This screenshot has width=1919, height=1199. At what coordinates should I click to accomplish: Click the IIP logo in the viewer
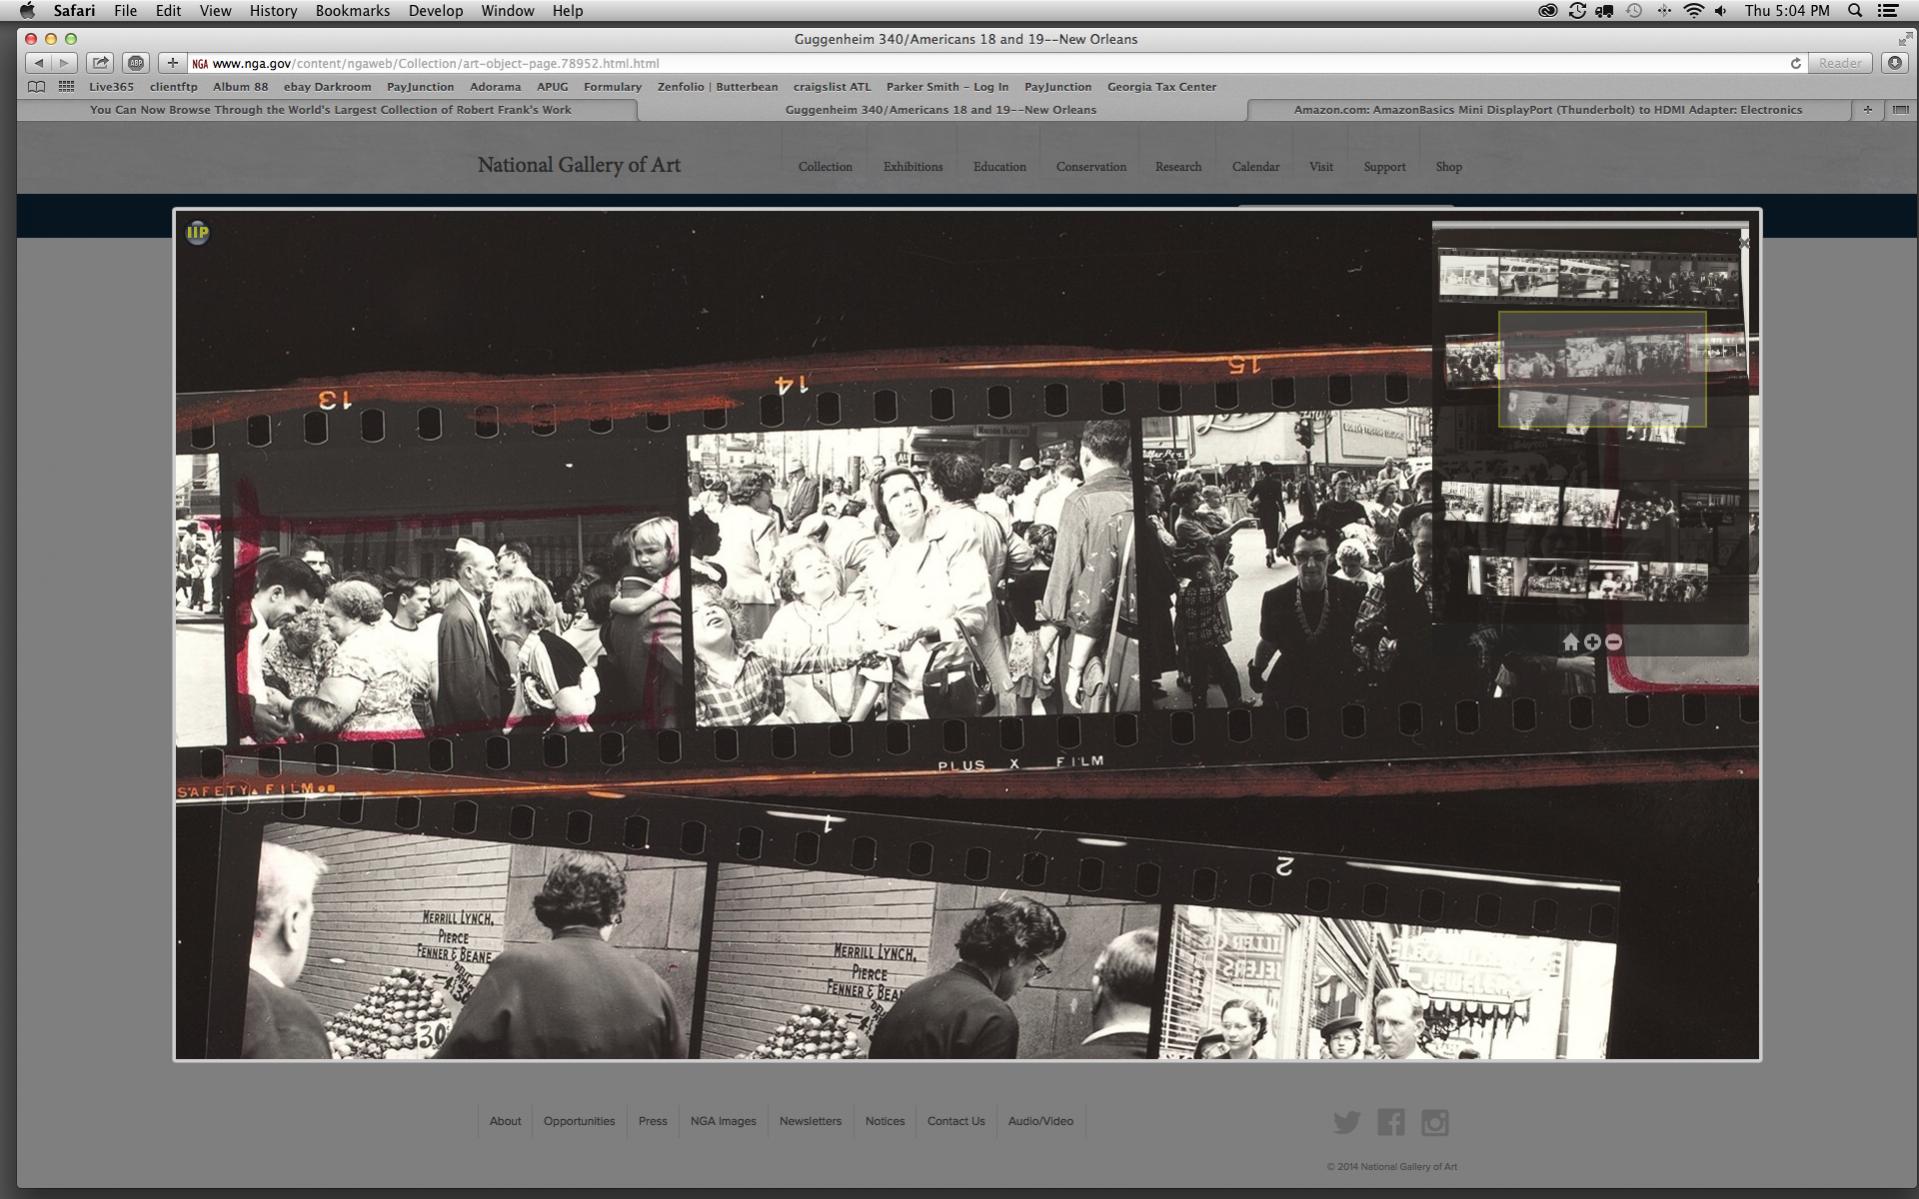point(198,233)
